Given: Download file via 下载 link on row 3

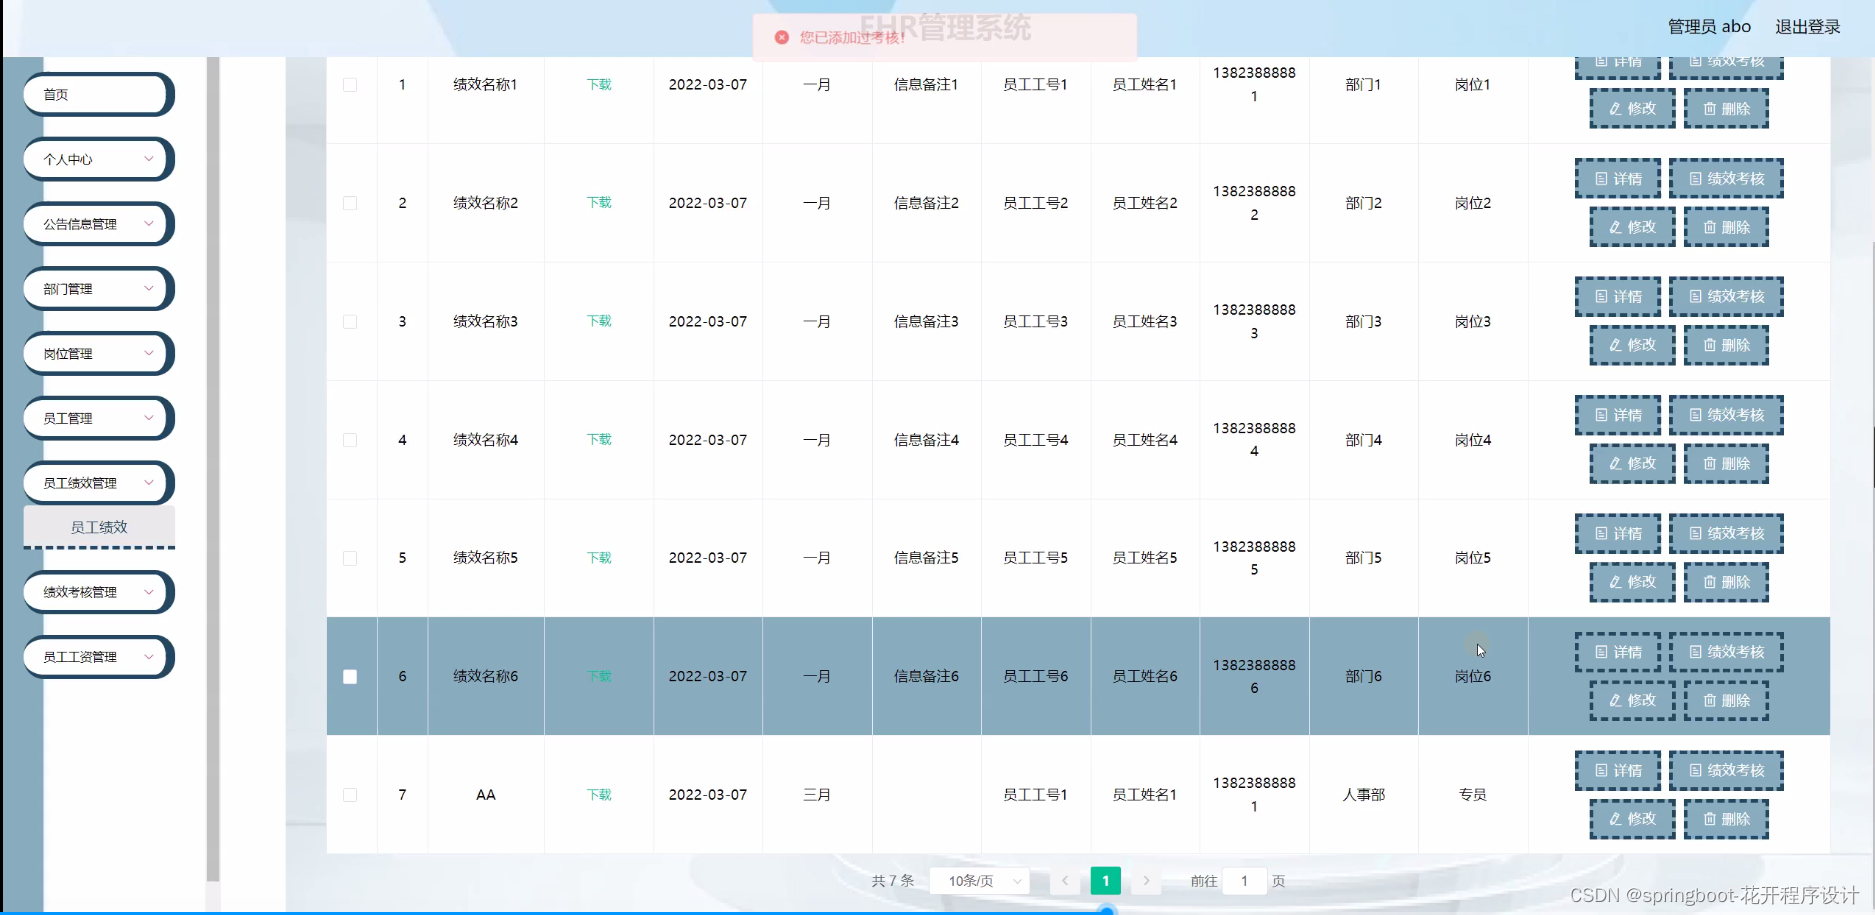Looking at the screenshot, I should pyautogui.click(x=598, y=321).
